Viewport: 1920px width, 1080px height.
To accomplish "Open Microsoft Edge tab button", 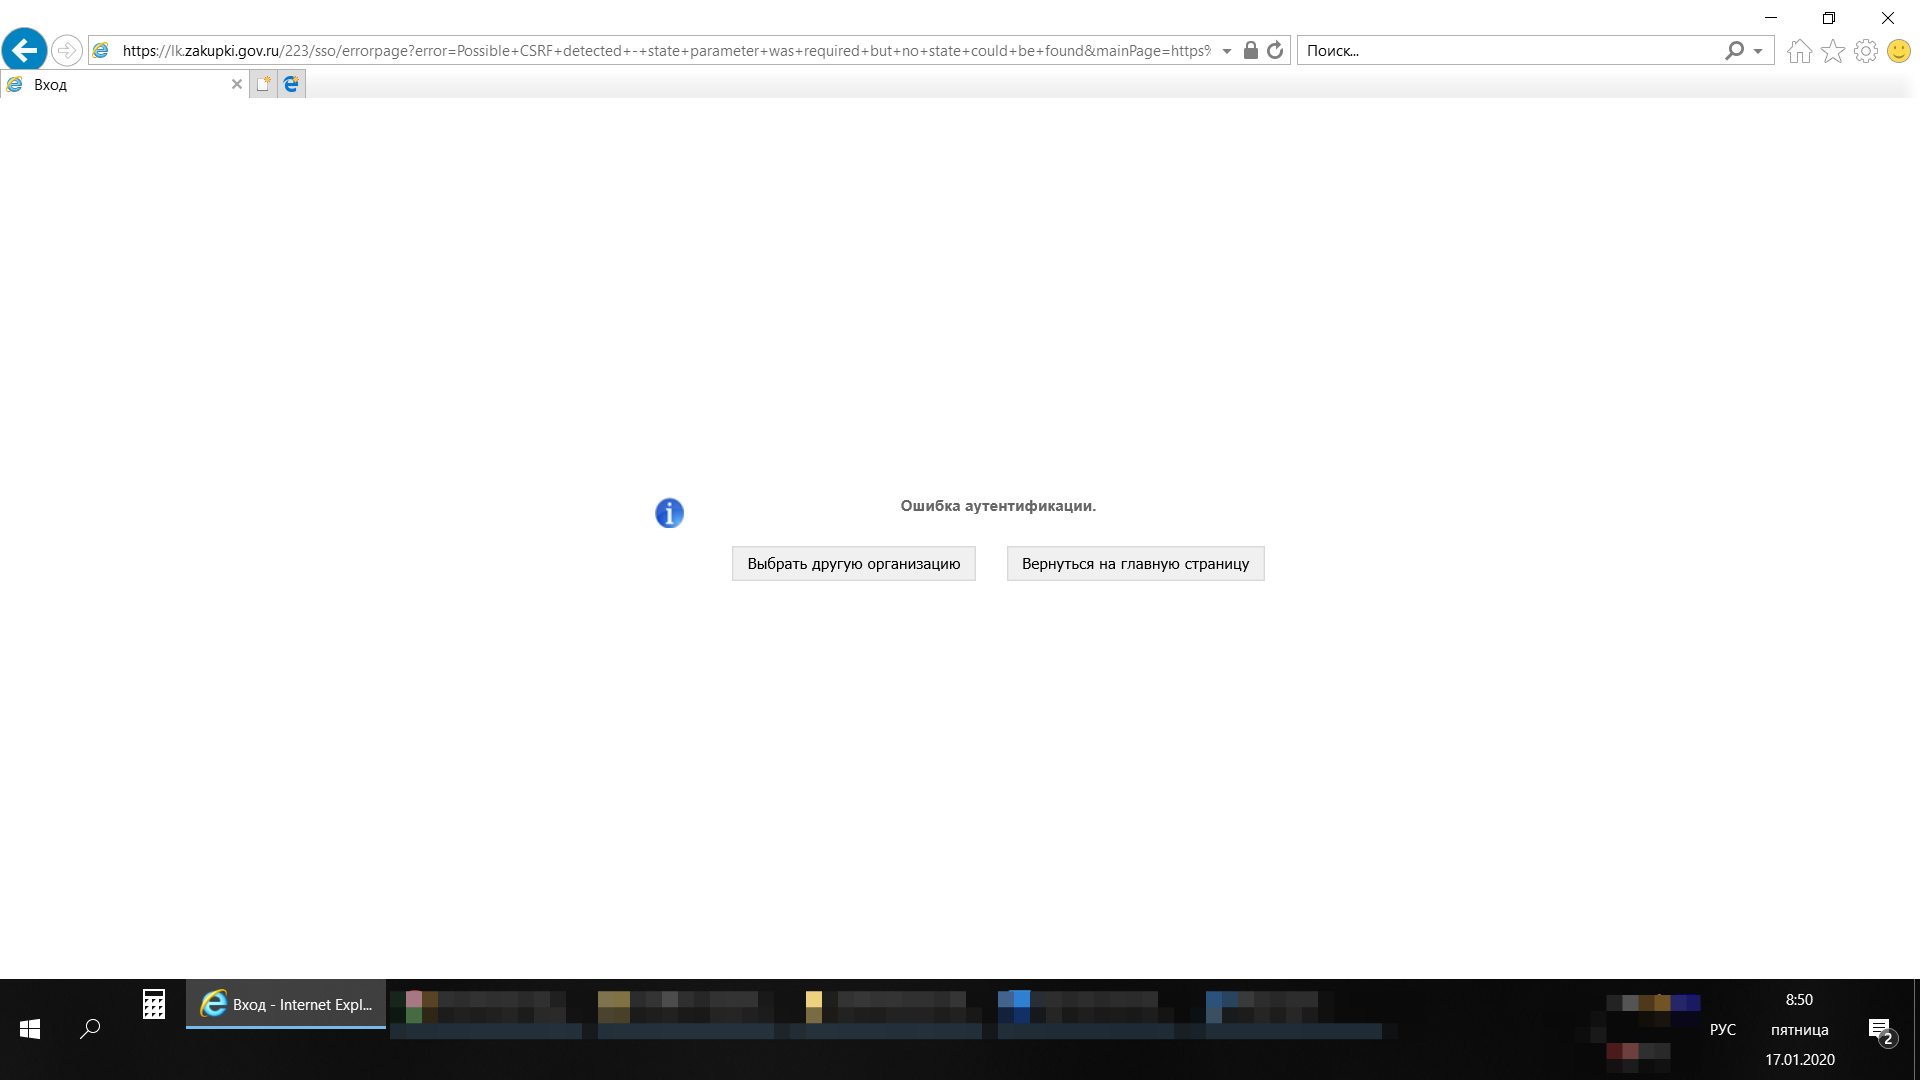I will [x=291, y=84].
